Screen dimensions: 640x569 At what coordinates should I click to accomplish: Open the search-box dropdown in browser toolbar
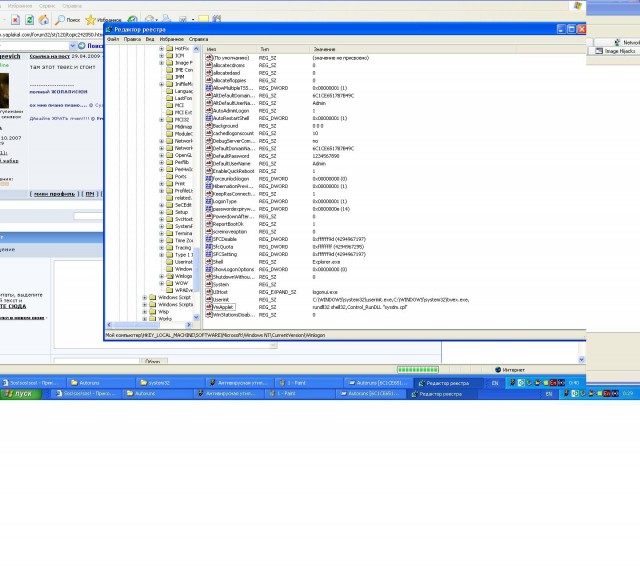pos(72,46)
